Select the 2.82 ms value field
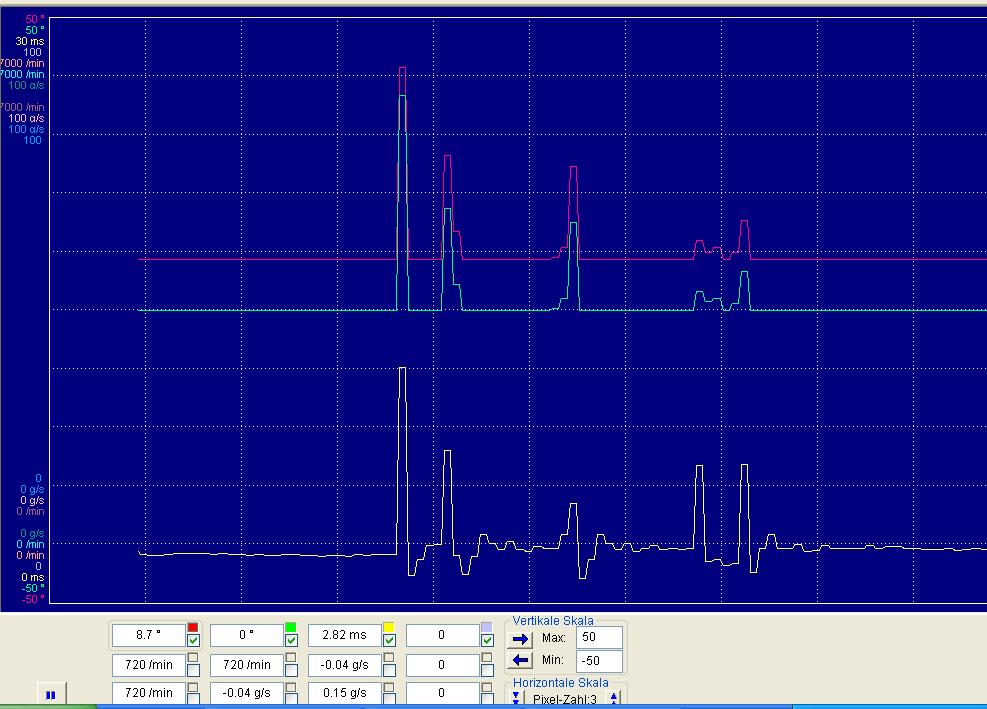987x709 pixels. pyautogui.click(x=345, y=635)
